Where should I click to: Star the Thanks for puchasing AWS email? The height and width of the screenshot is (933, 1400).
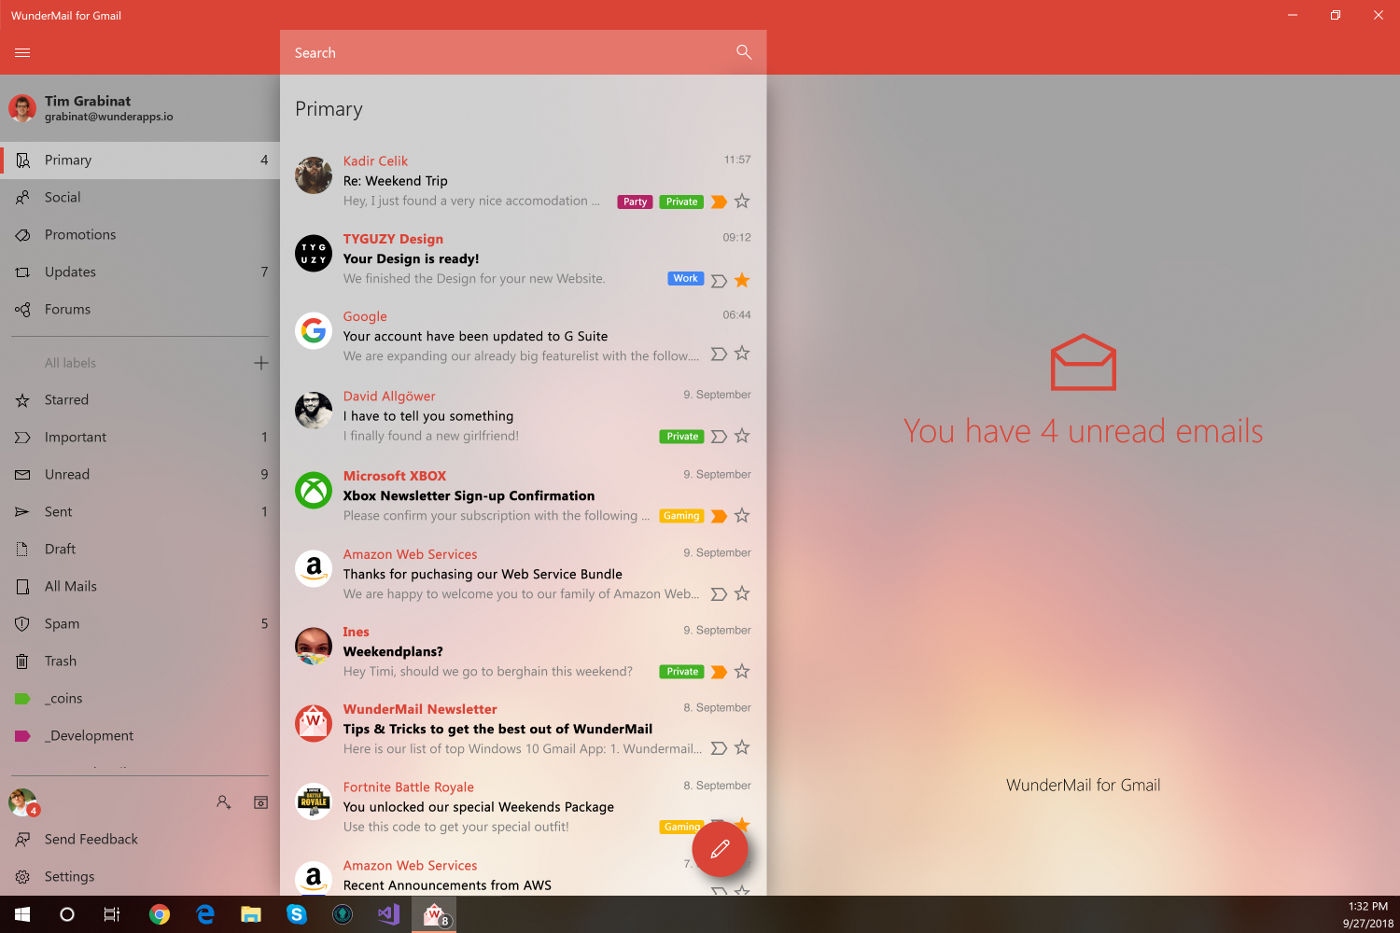point(742,593)
